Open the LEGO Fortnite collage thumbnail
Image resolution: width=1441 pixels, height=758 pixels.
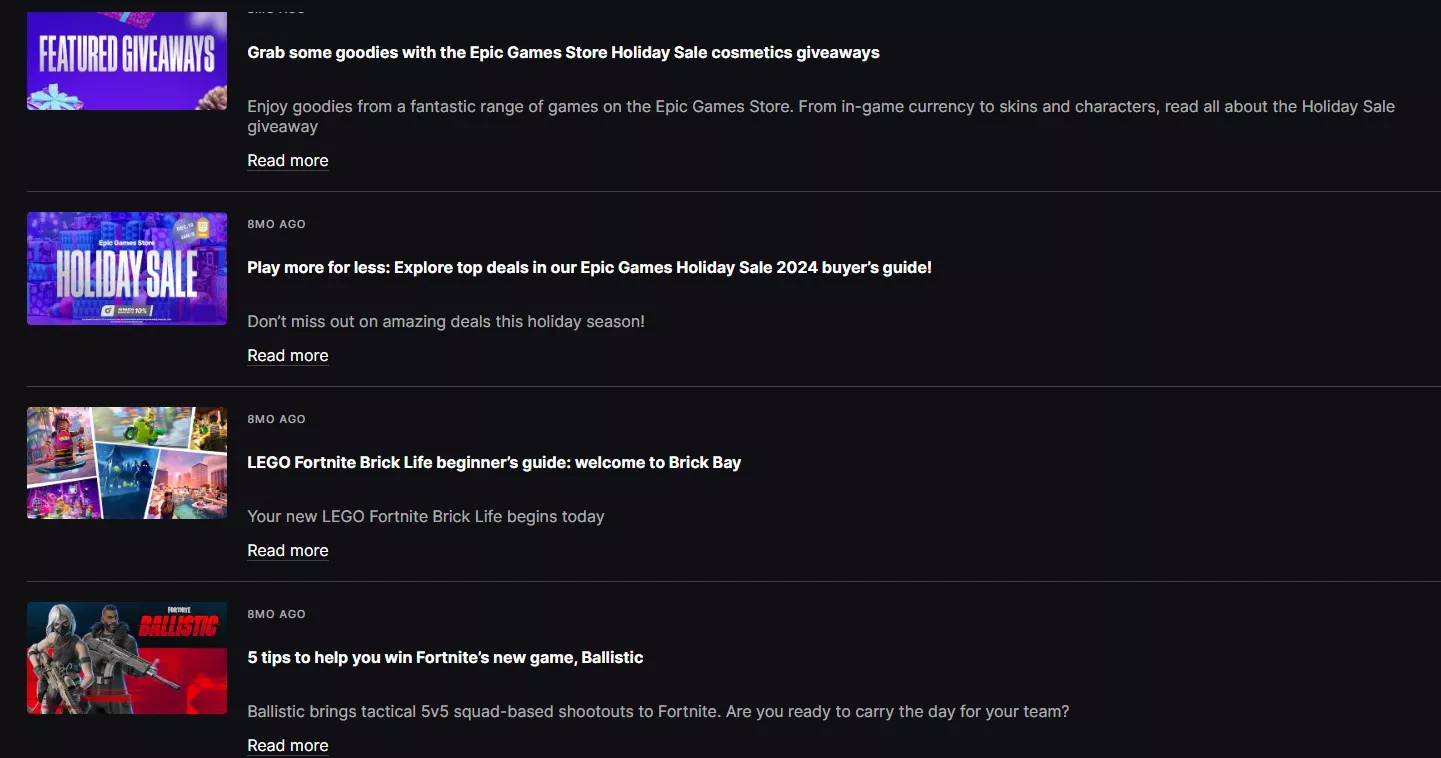pyautogui.click(x=127, y=463)
